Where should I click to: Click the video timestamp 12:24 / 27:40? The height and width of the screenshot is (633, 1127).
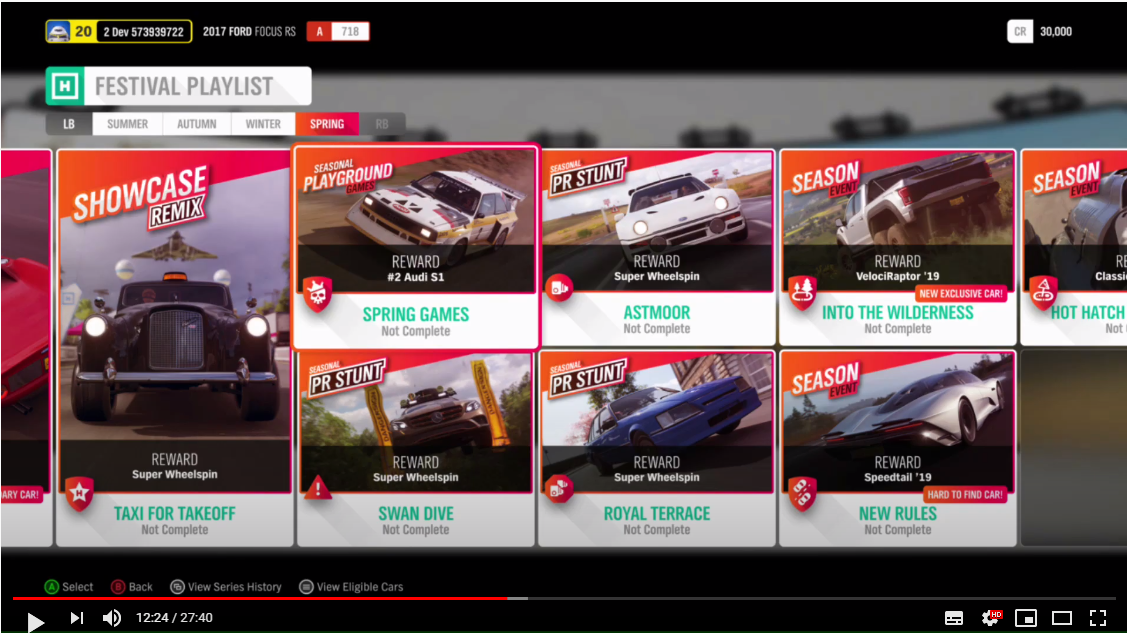[x=174, y=618]
